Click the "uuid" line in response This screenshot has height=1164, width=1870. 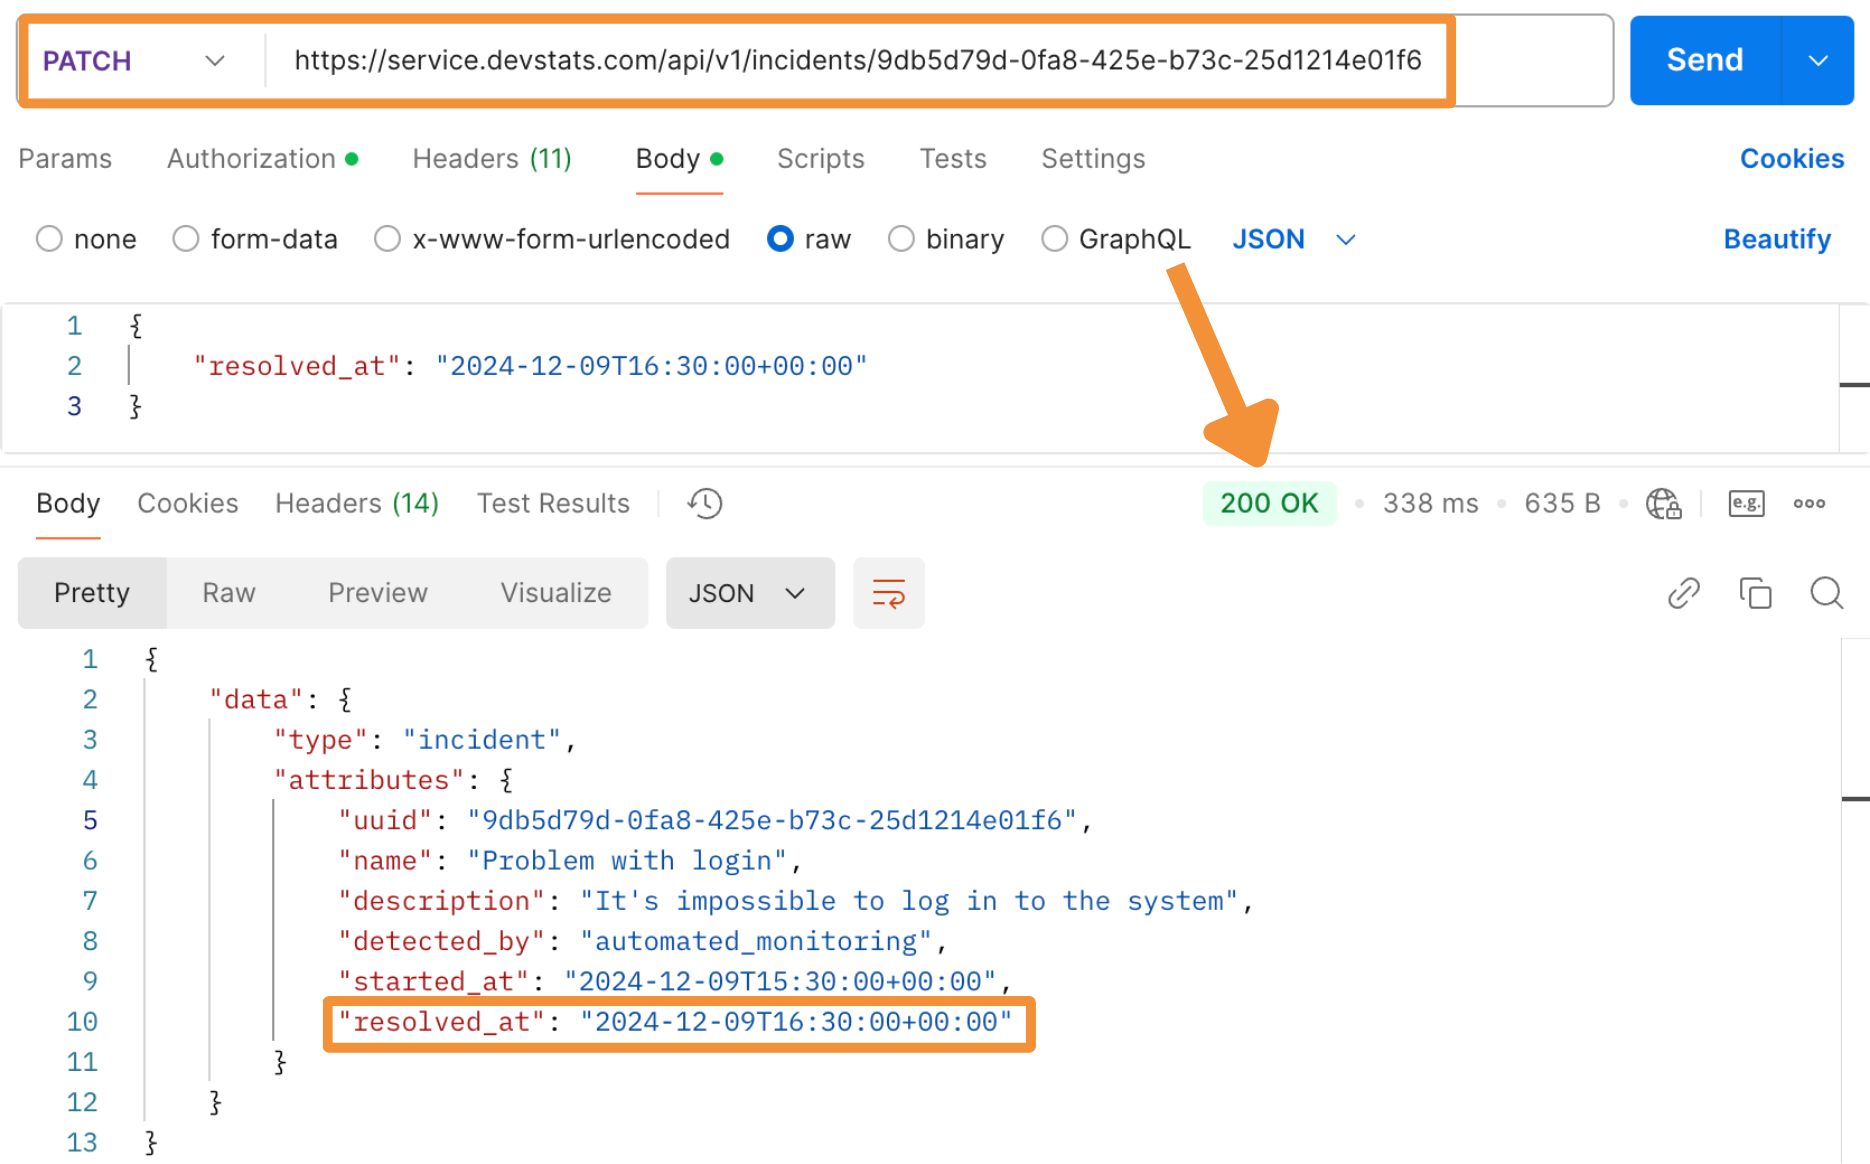(x=714, y=820)
